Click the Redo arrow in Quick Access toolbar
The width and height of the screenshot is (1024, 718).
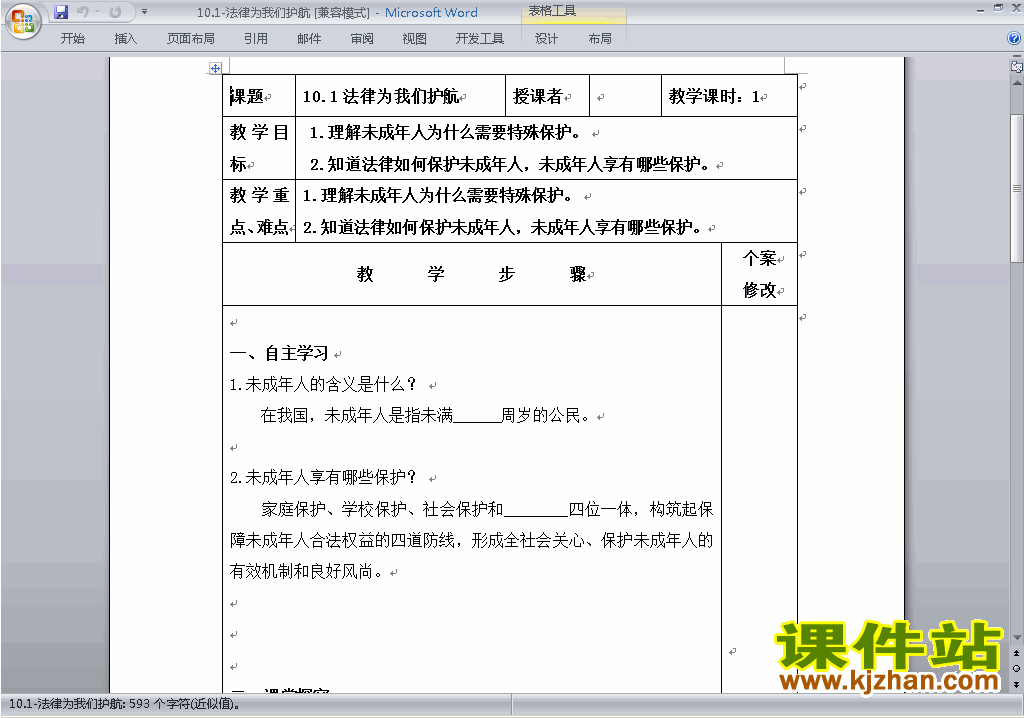tap(116, 12)
